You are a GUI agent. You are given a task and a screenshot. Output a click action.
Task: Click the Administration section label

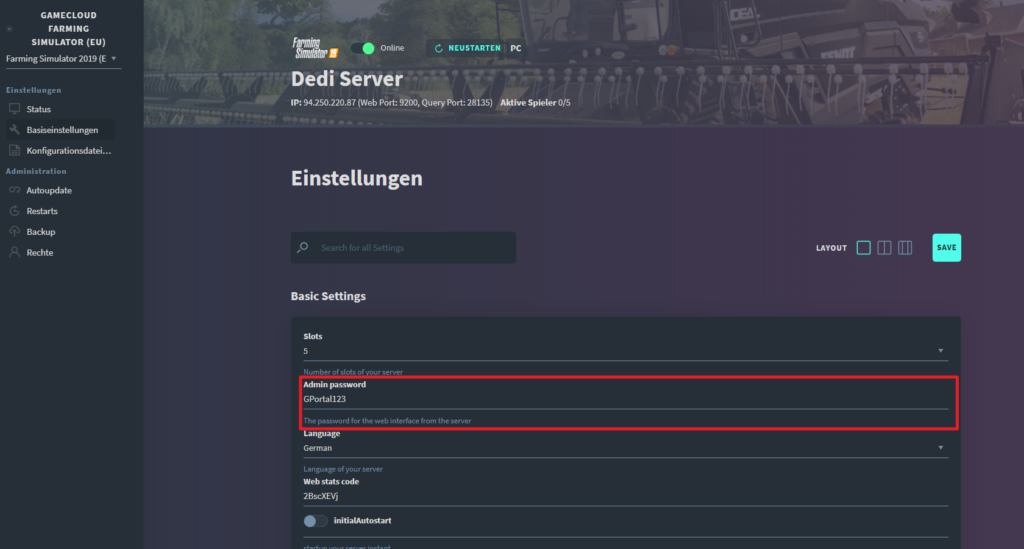pyautogui.click(x=36, y=171)
